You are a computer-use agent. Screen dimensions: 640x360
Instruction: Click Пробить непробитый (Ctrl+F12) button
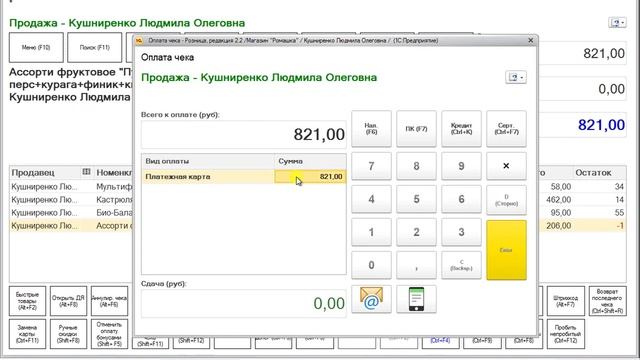pos(565,334)
